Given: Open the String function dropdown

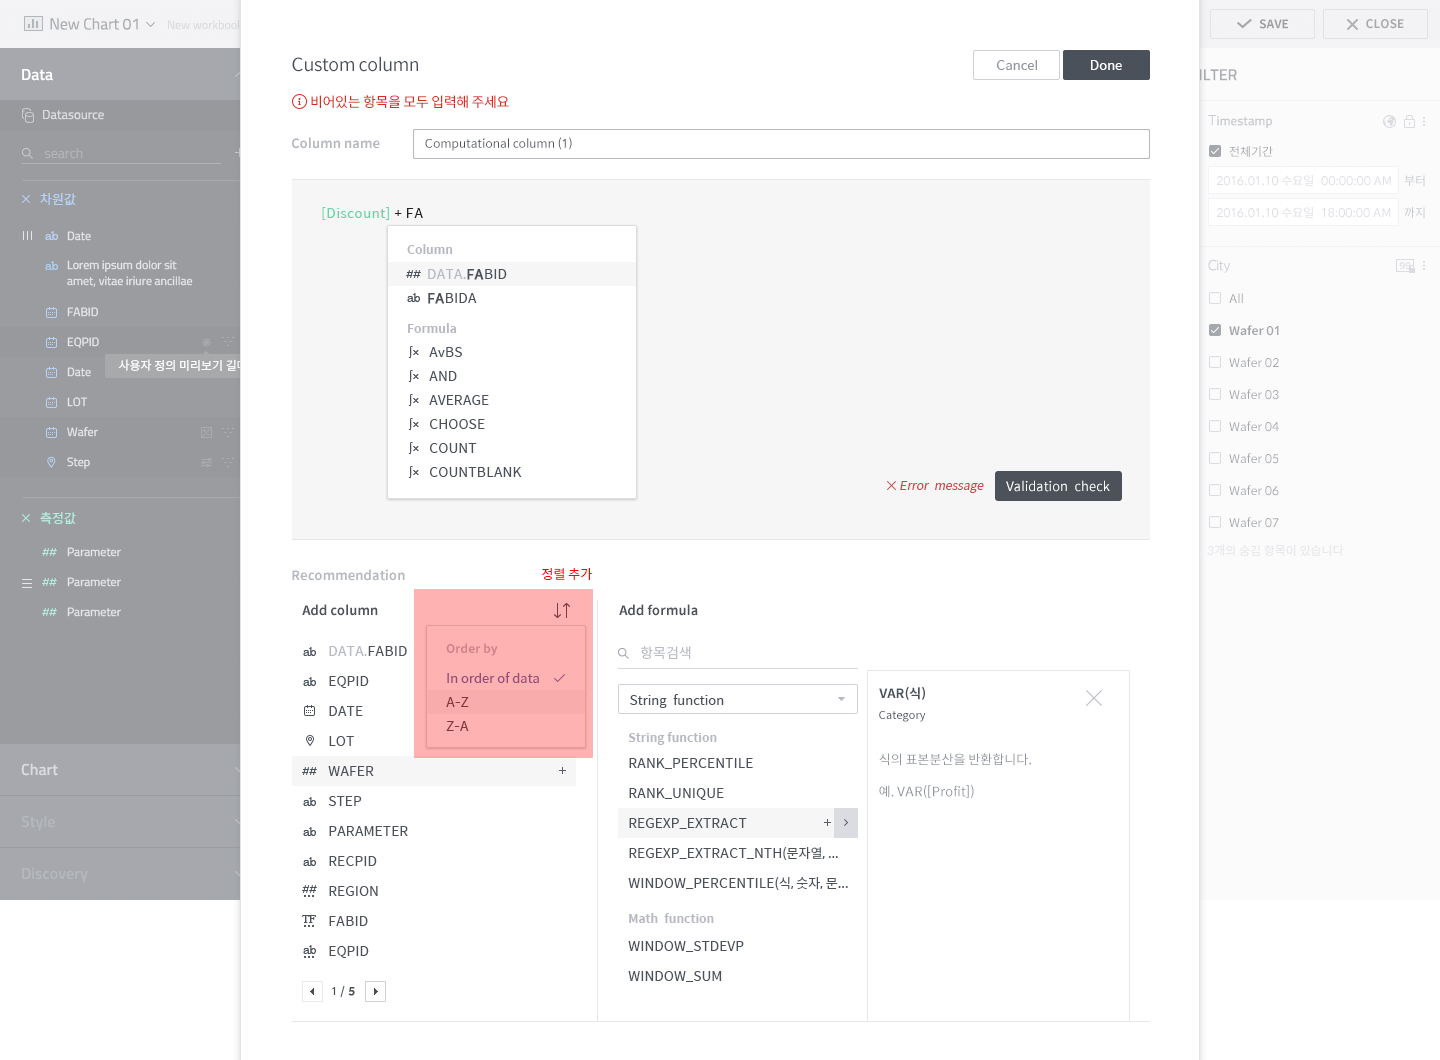Looking at the screenshot, I should [x=738, y=700].
